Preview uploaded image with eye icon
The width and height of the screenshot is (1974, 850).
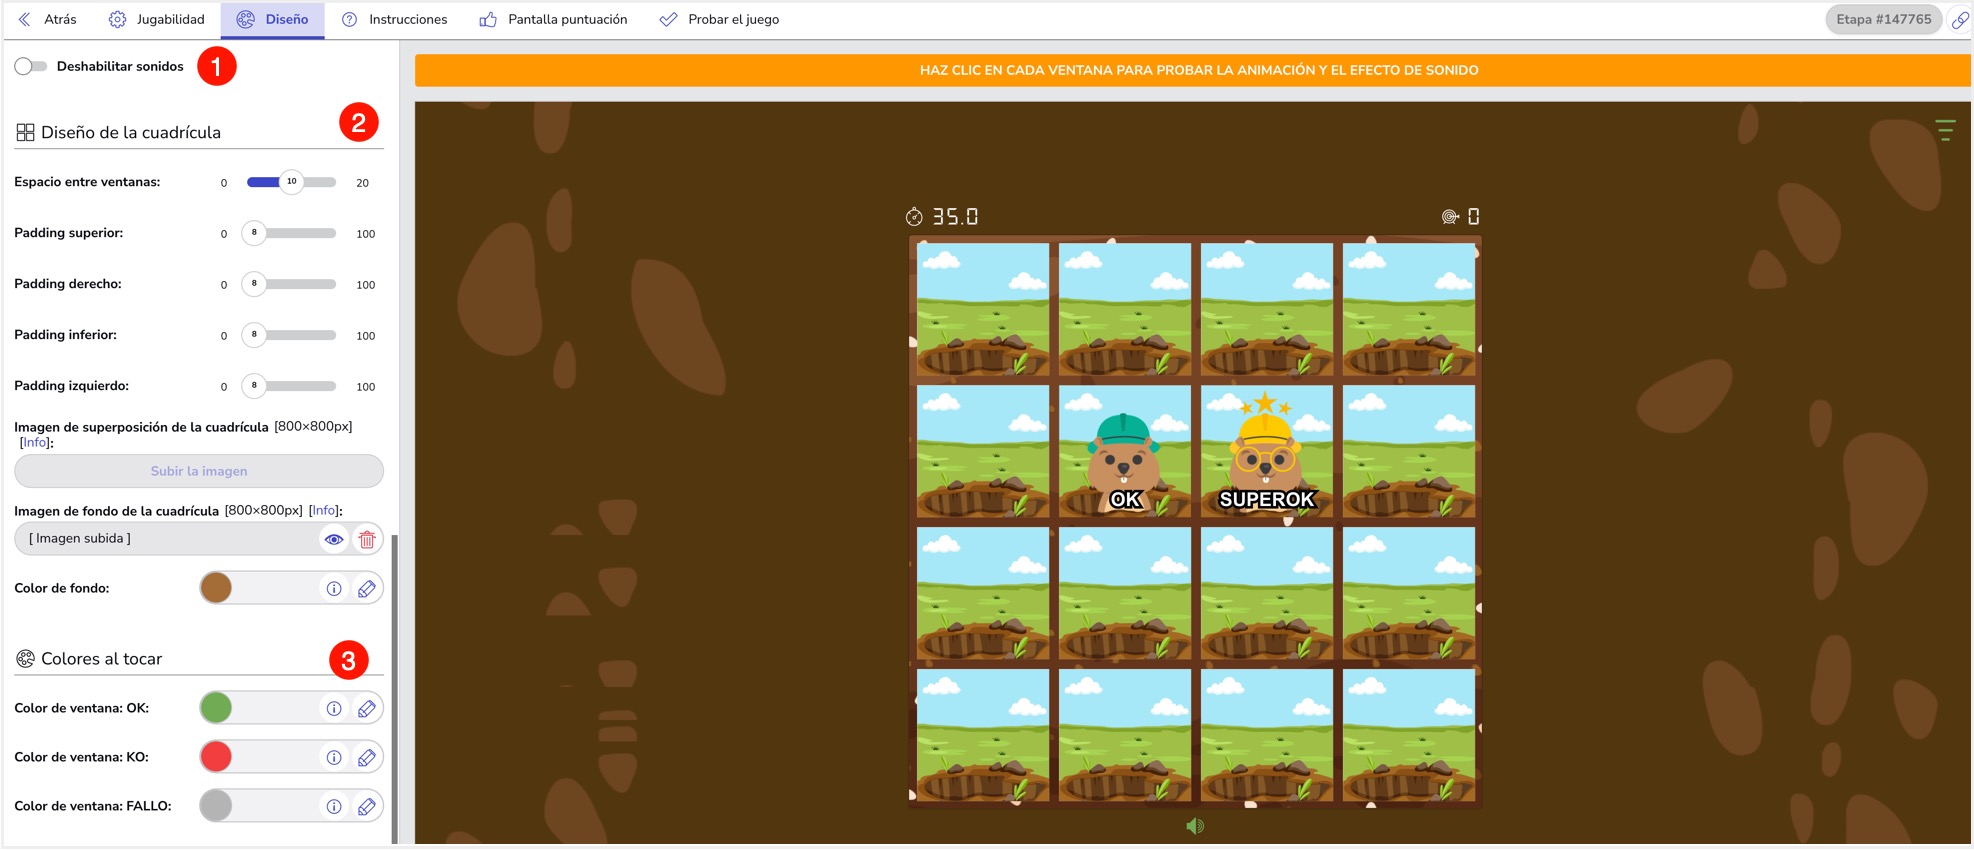click(x=334, y=539)
